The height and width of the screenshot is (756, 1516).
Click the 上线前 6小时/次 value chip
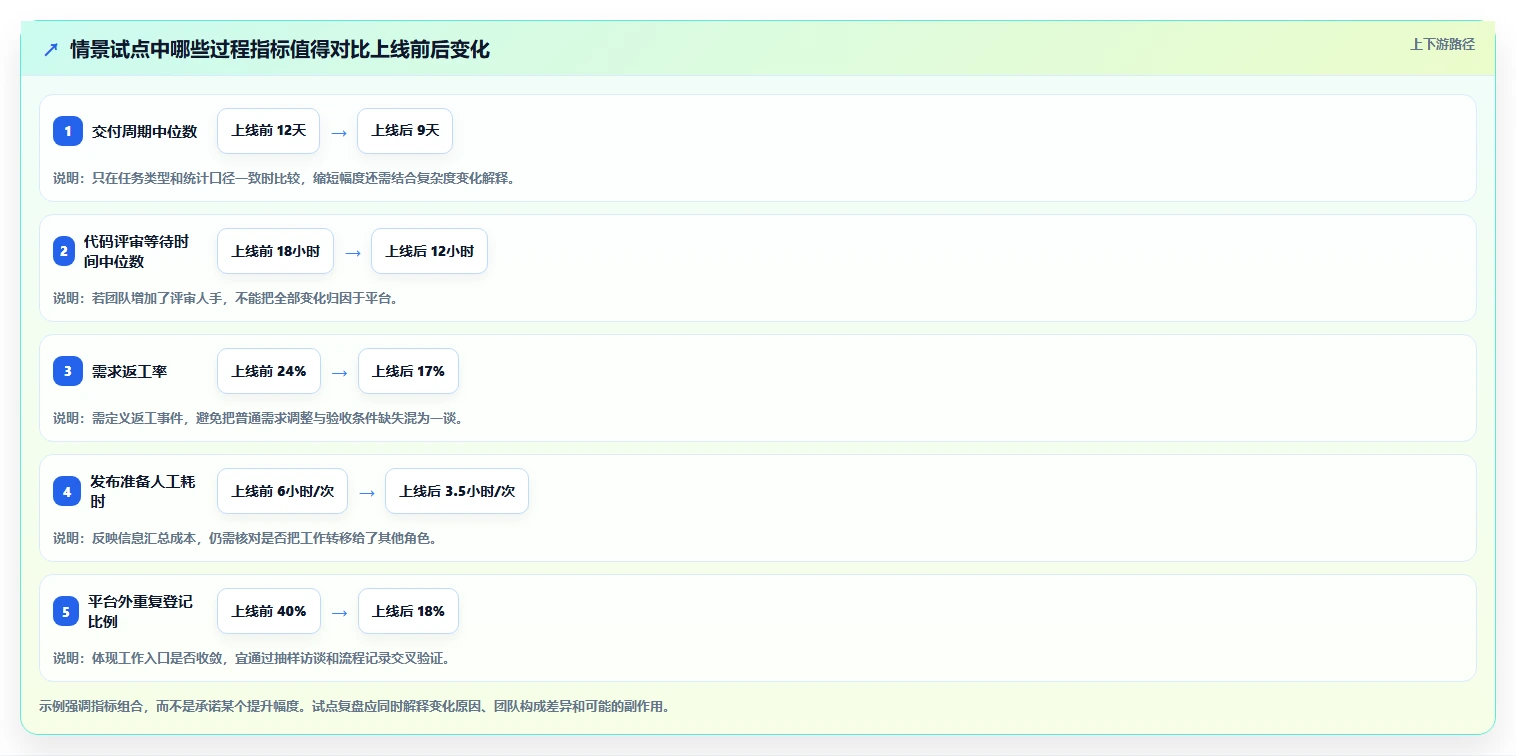[x=283, y=491]
